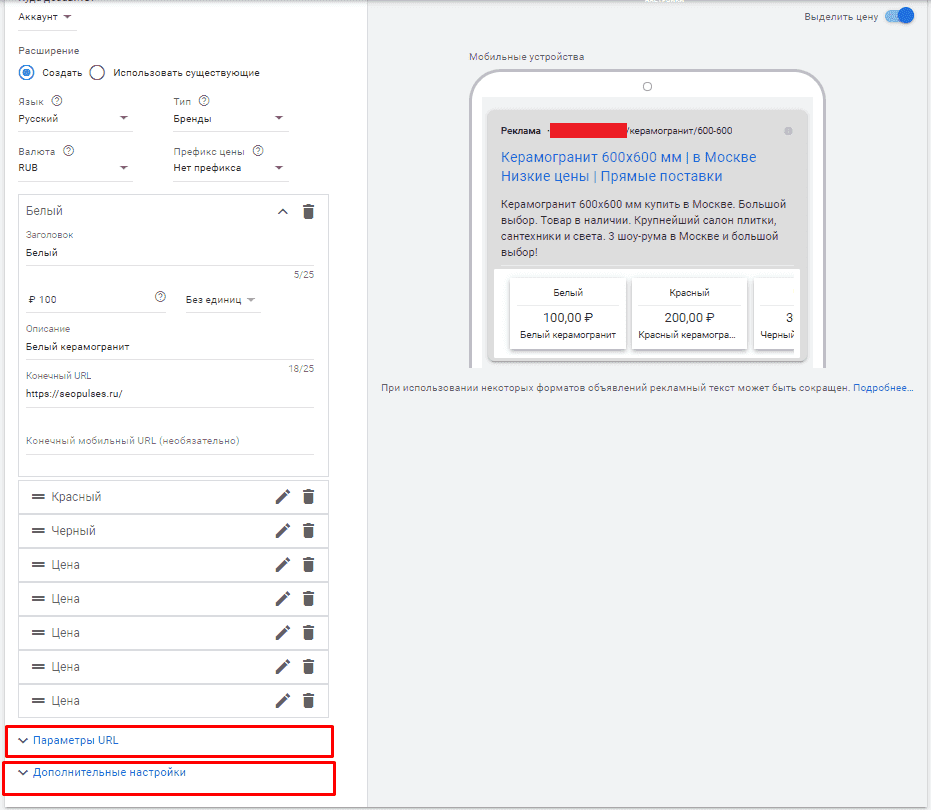The image size is (931, 810).
Task: Toggle the Выделить цену switch
Action: click(x=900, y=16)
